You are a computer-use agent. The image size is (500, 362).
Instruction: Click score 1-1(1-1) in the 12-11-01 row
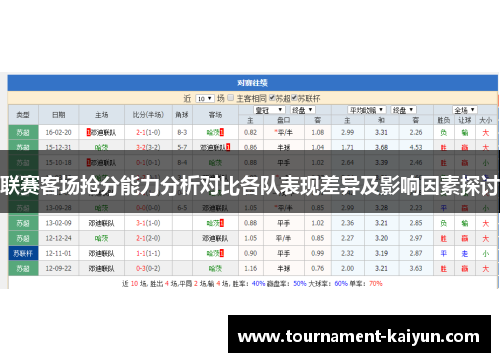[148, 253]
